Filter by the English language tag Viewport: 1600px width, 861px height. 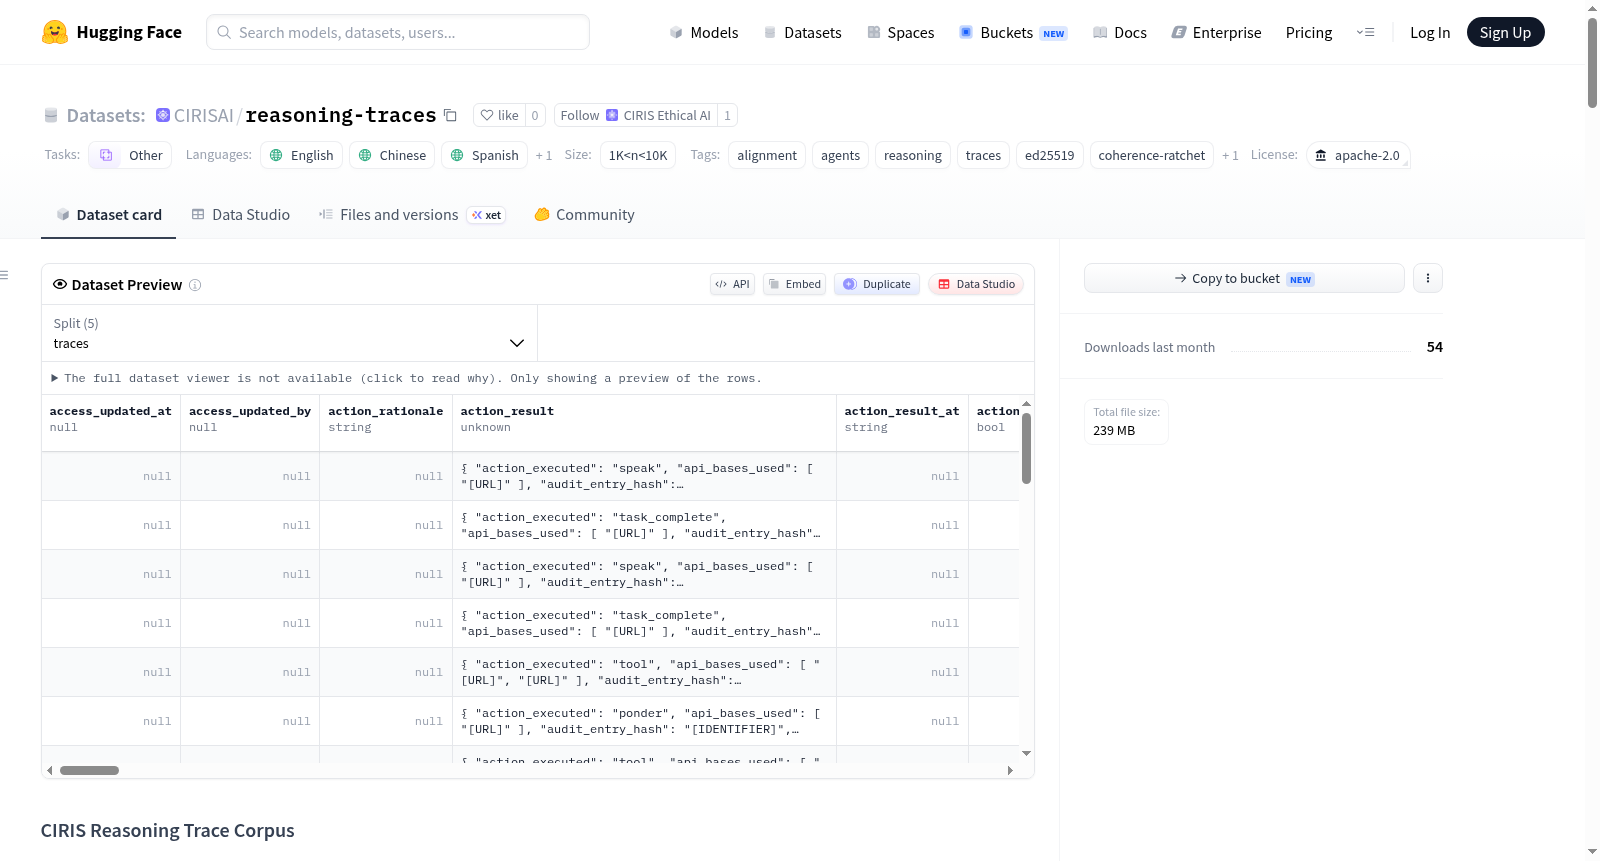point(301,155)
